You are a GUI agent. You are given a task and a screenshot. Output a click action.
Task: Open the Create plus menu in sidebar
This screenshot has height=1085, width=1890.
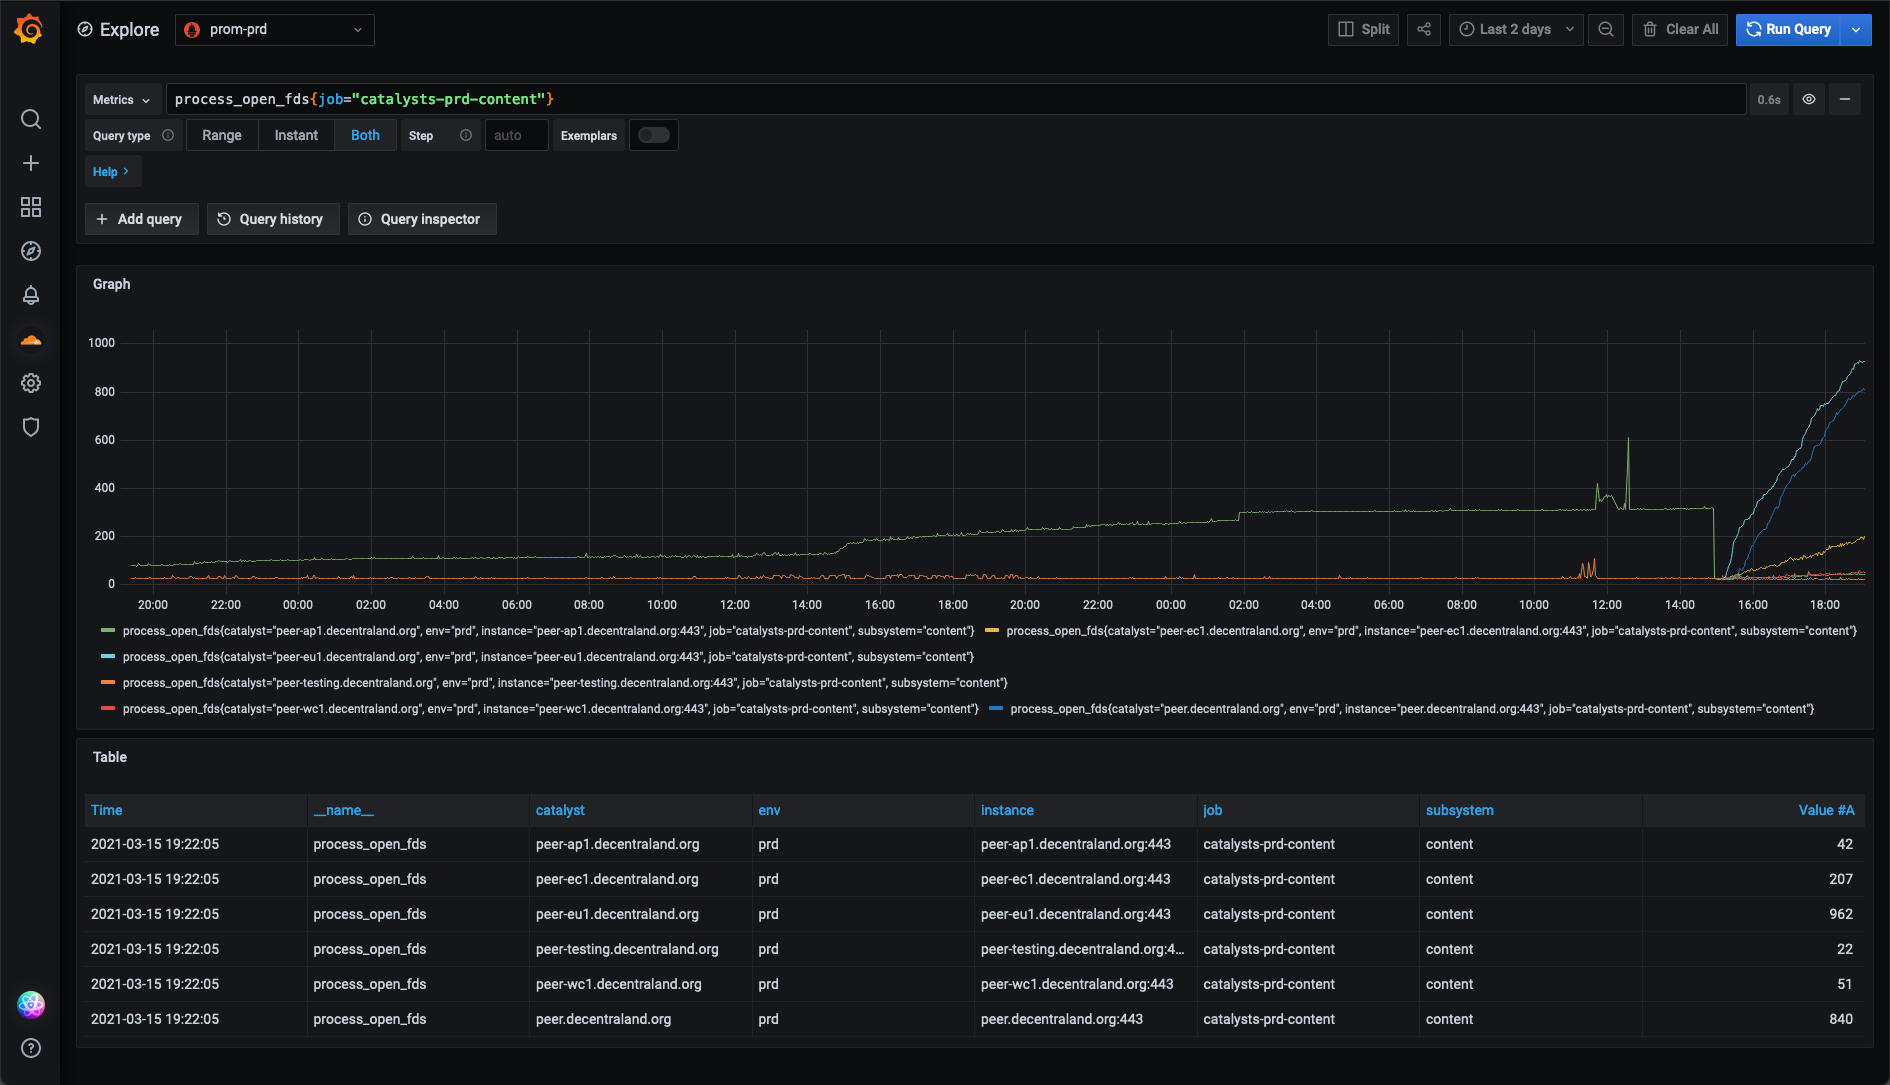click(31, 163)
